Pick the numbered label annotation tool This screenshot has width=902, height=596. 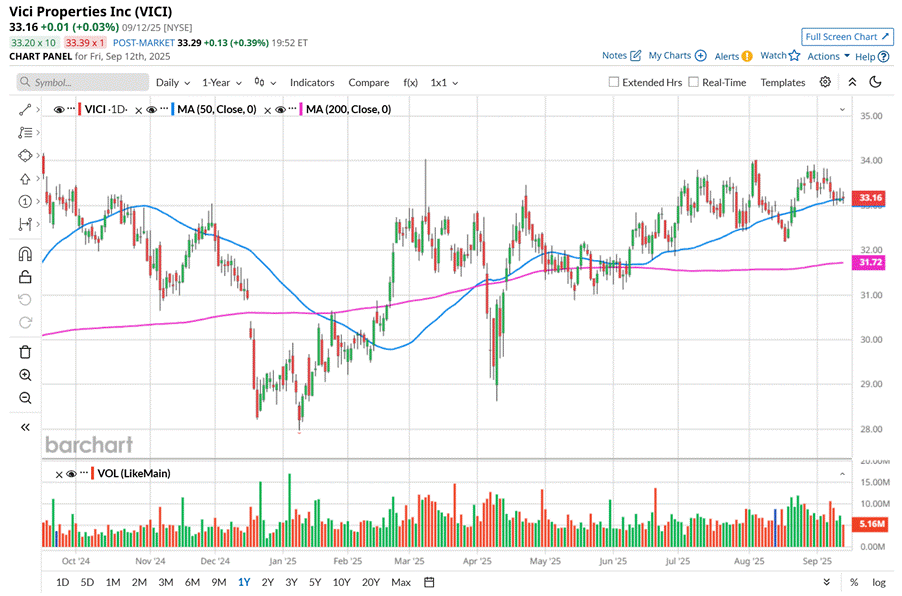[25, 201]
